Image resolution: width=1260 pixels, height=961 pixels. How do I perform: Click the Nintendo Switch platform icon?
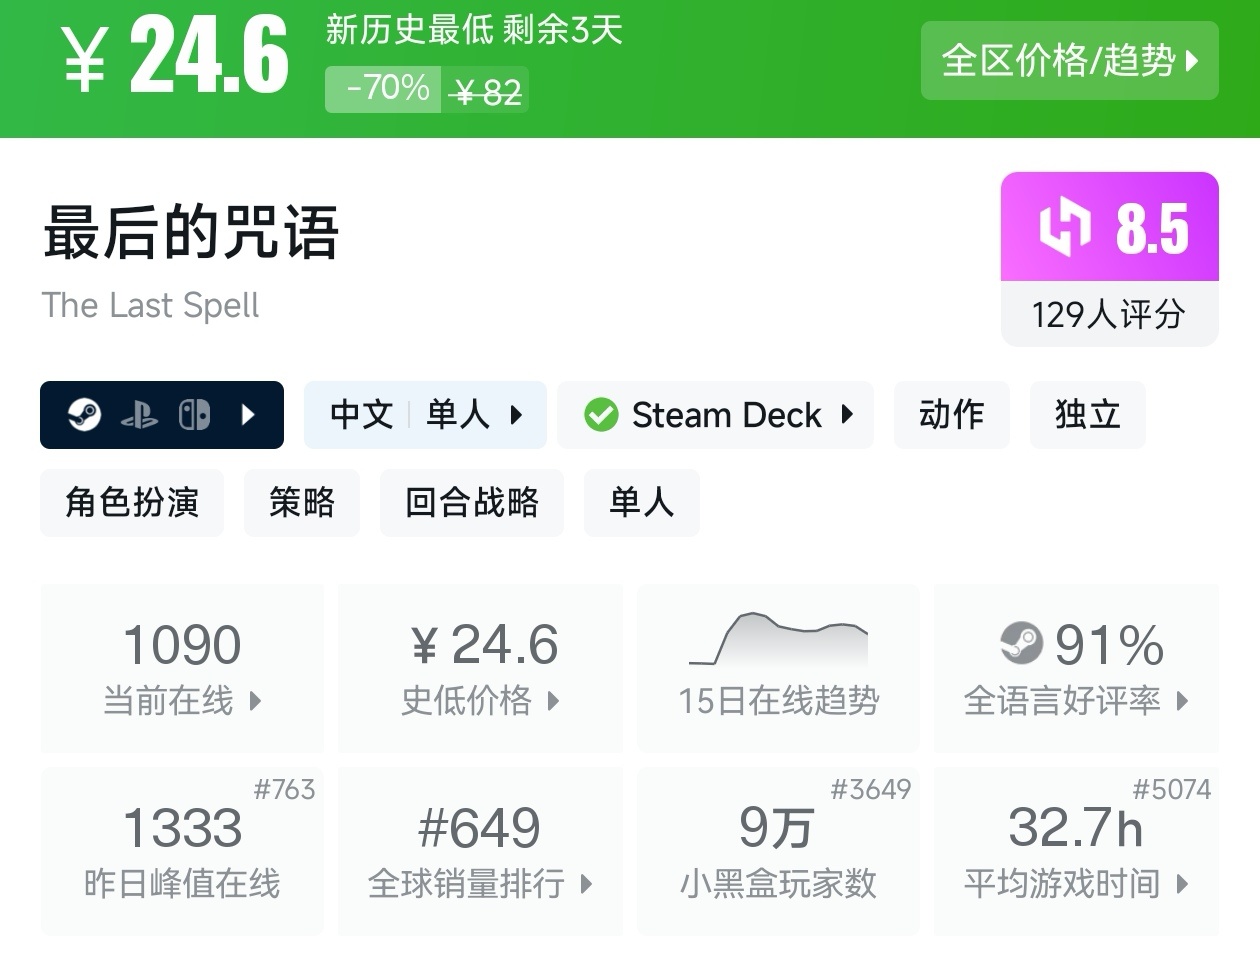(194, 414)
